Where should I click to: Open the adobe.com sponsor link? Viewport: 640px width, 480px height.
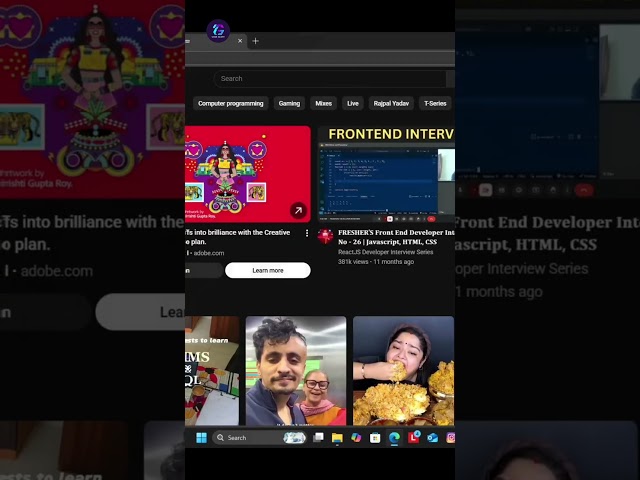tap(209, 253)
